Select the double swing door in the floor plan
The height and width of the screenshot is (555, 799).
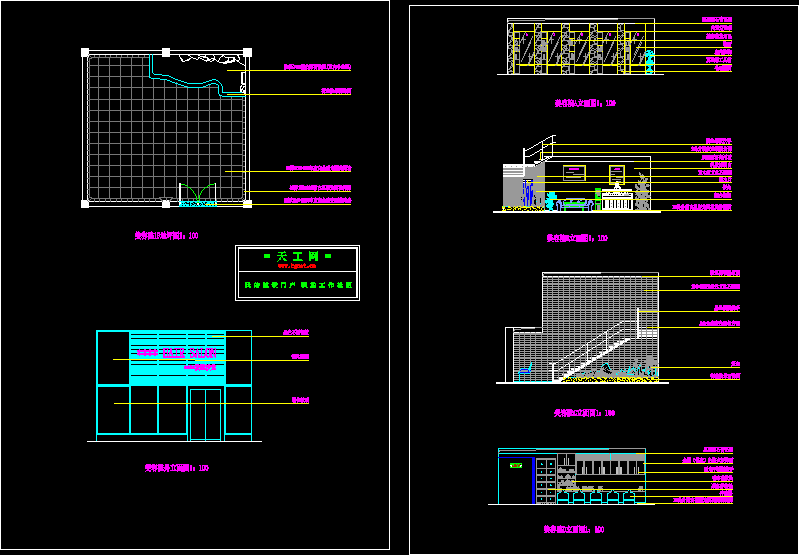point(197,194)
